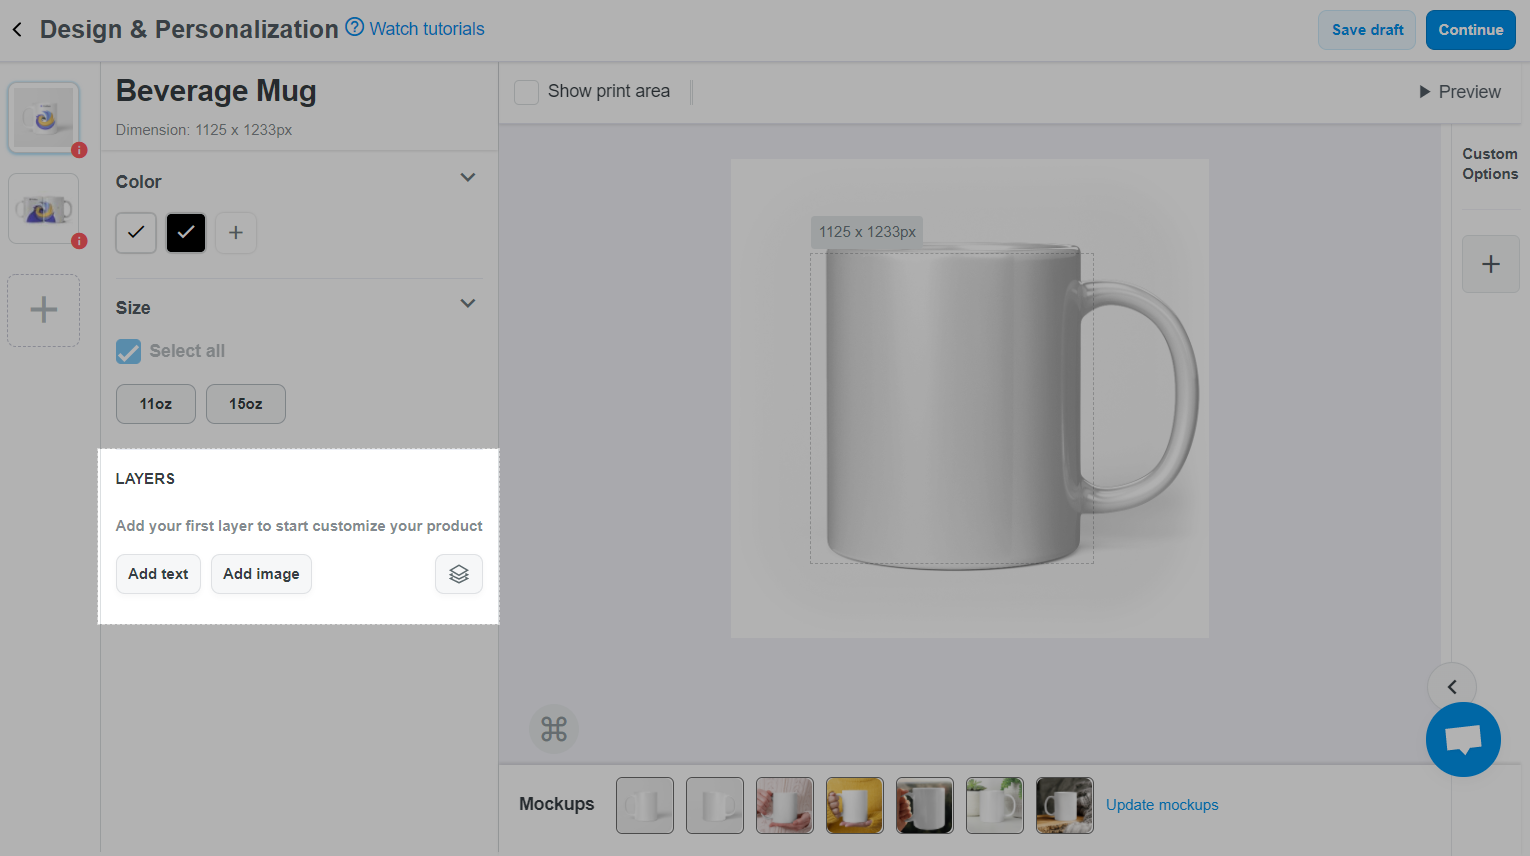Select the second mug design thumbnail in sidebar
Viewport: 1530px width, 856px height.
pyautogui.click(x=44, y=209)
